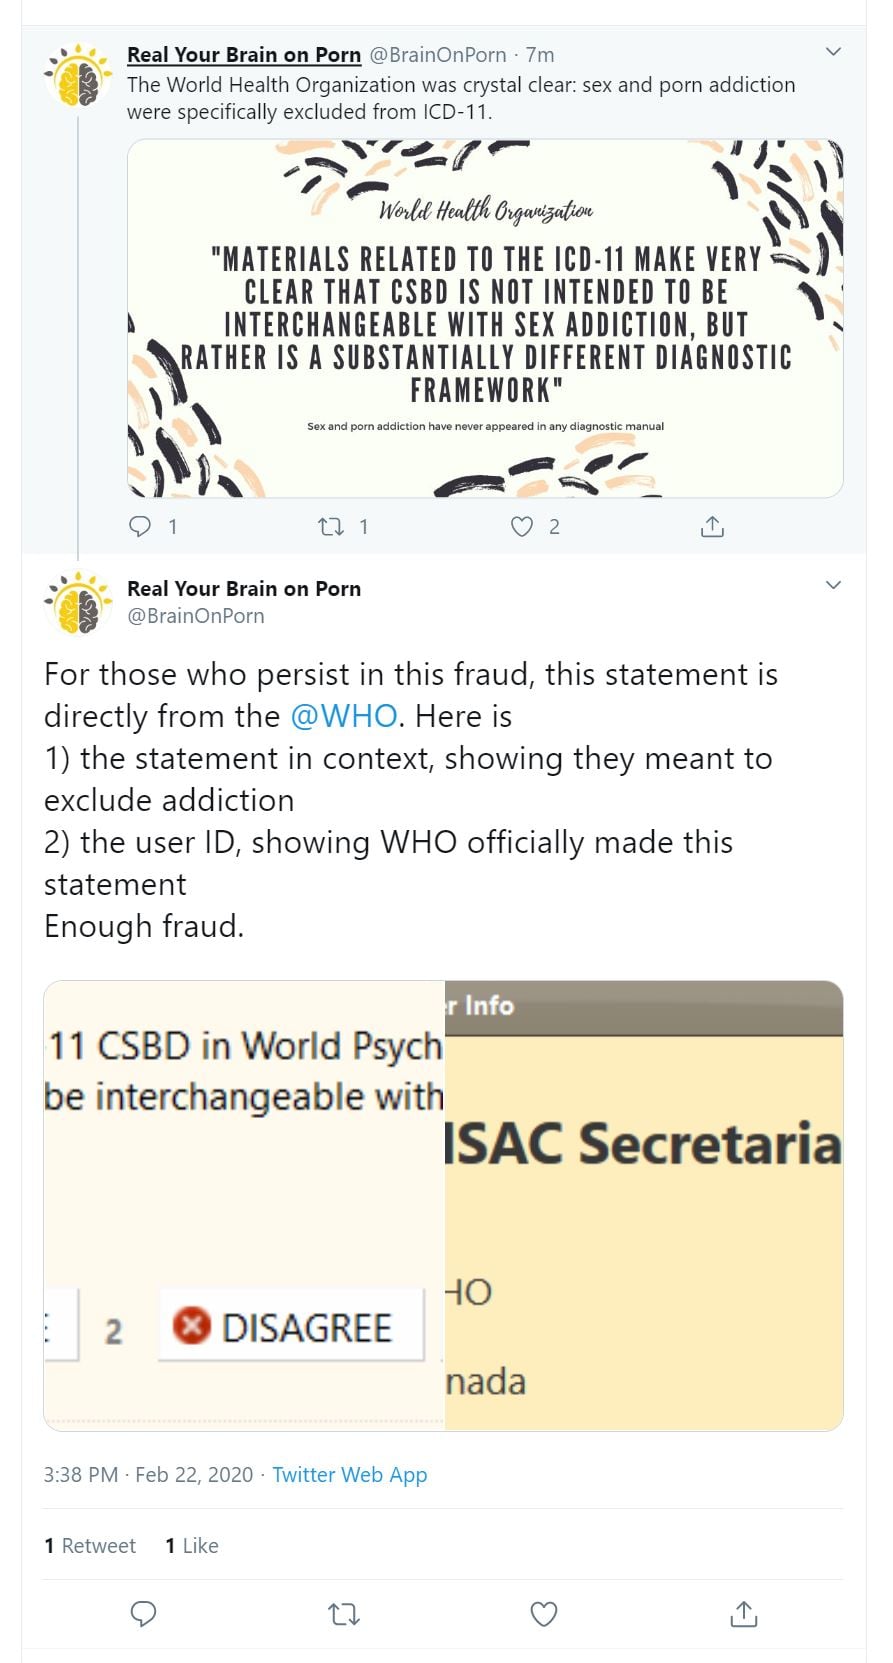Open the @WHO mention link
The height and width of the screenshot is (1663, 893).
pyautogui.click(x=343, y=716)
